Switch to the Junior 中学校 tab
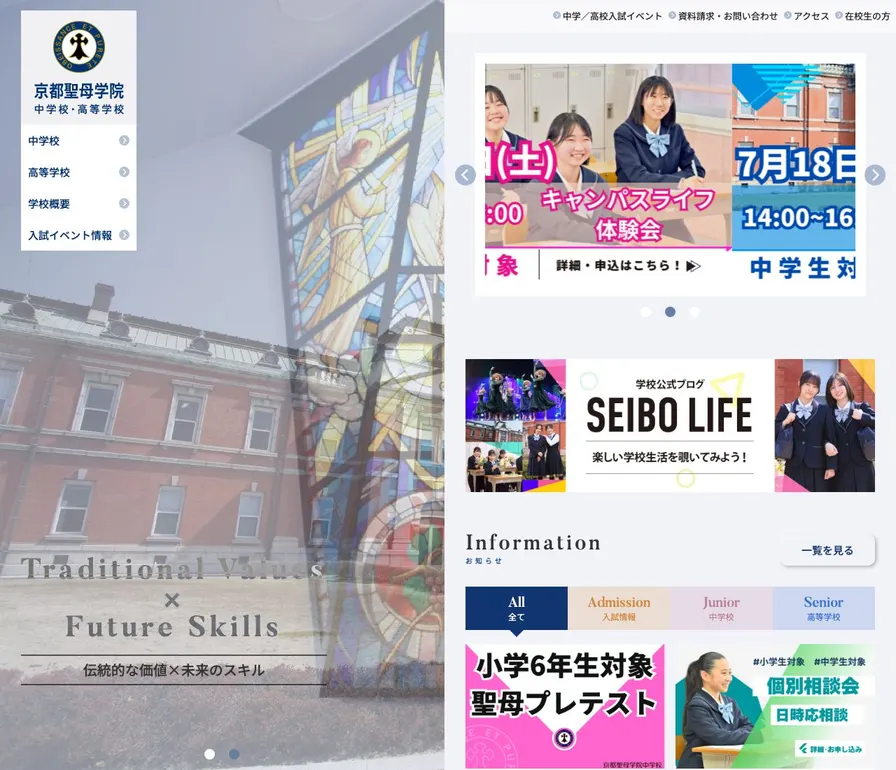Screen dimensions: 896x770 721,608
